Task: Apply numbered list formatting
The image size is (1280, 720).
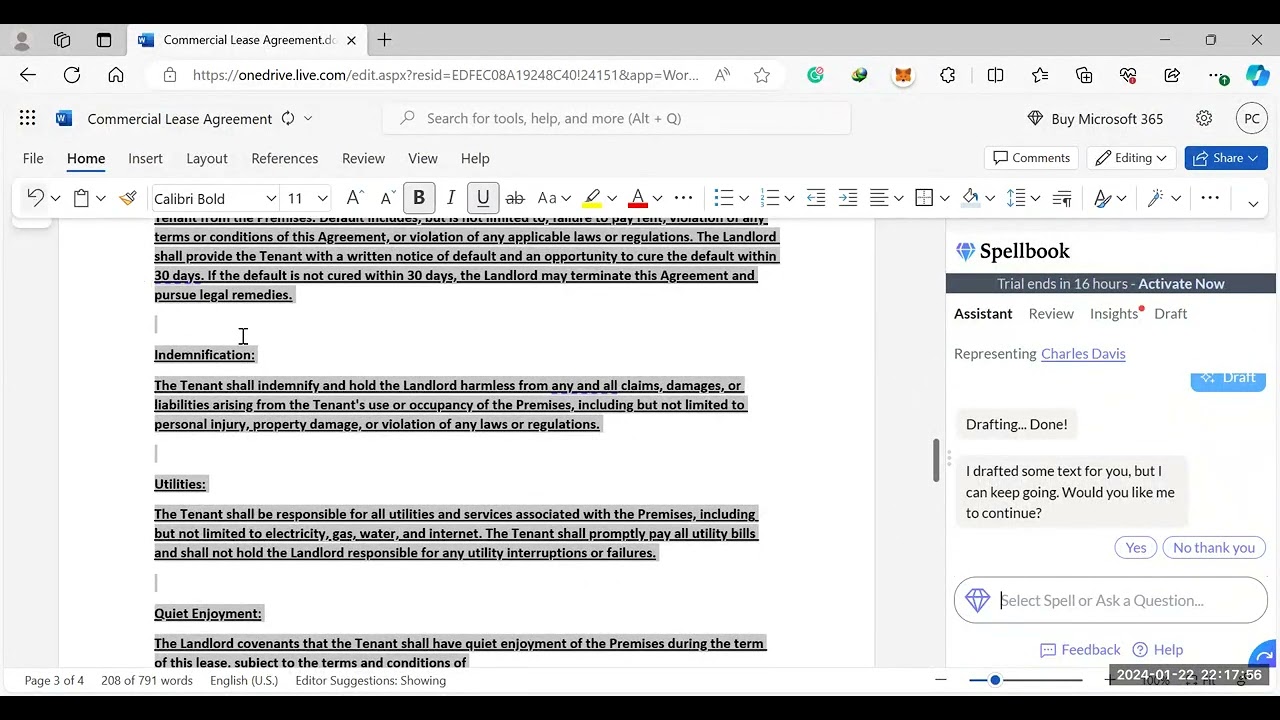Action: 769,198
